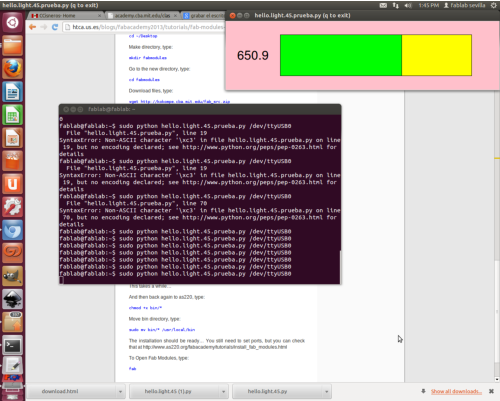
Task: Open LibreOffice Calc from the launcher
Action: click(12, 115)
